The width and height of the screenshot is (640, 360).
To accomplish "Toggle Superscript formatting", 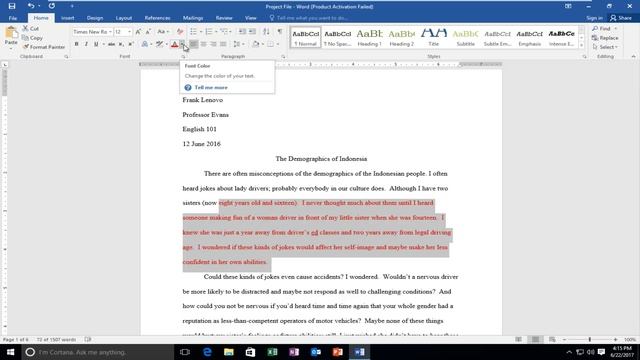I will tap(131, 44).
